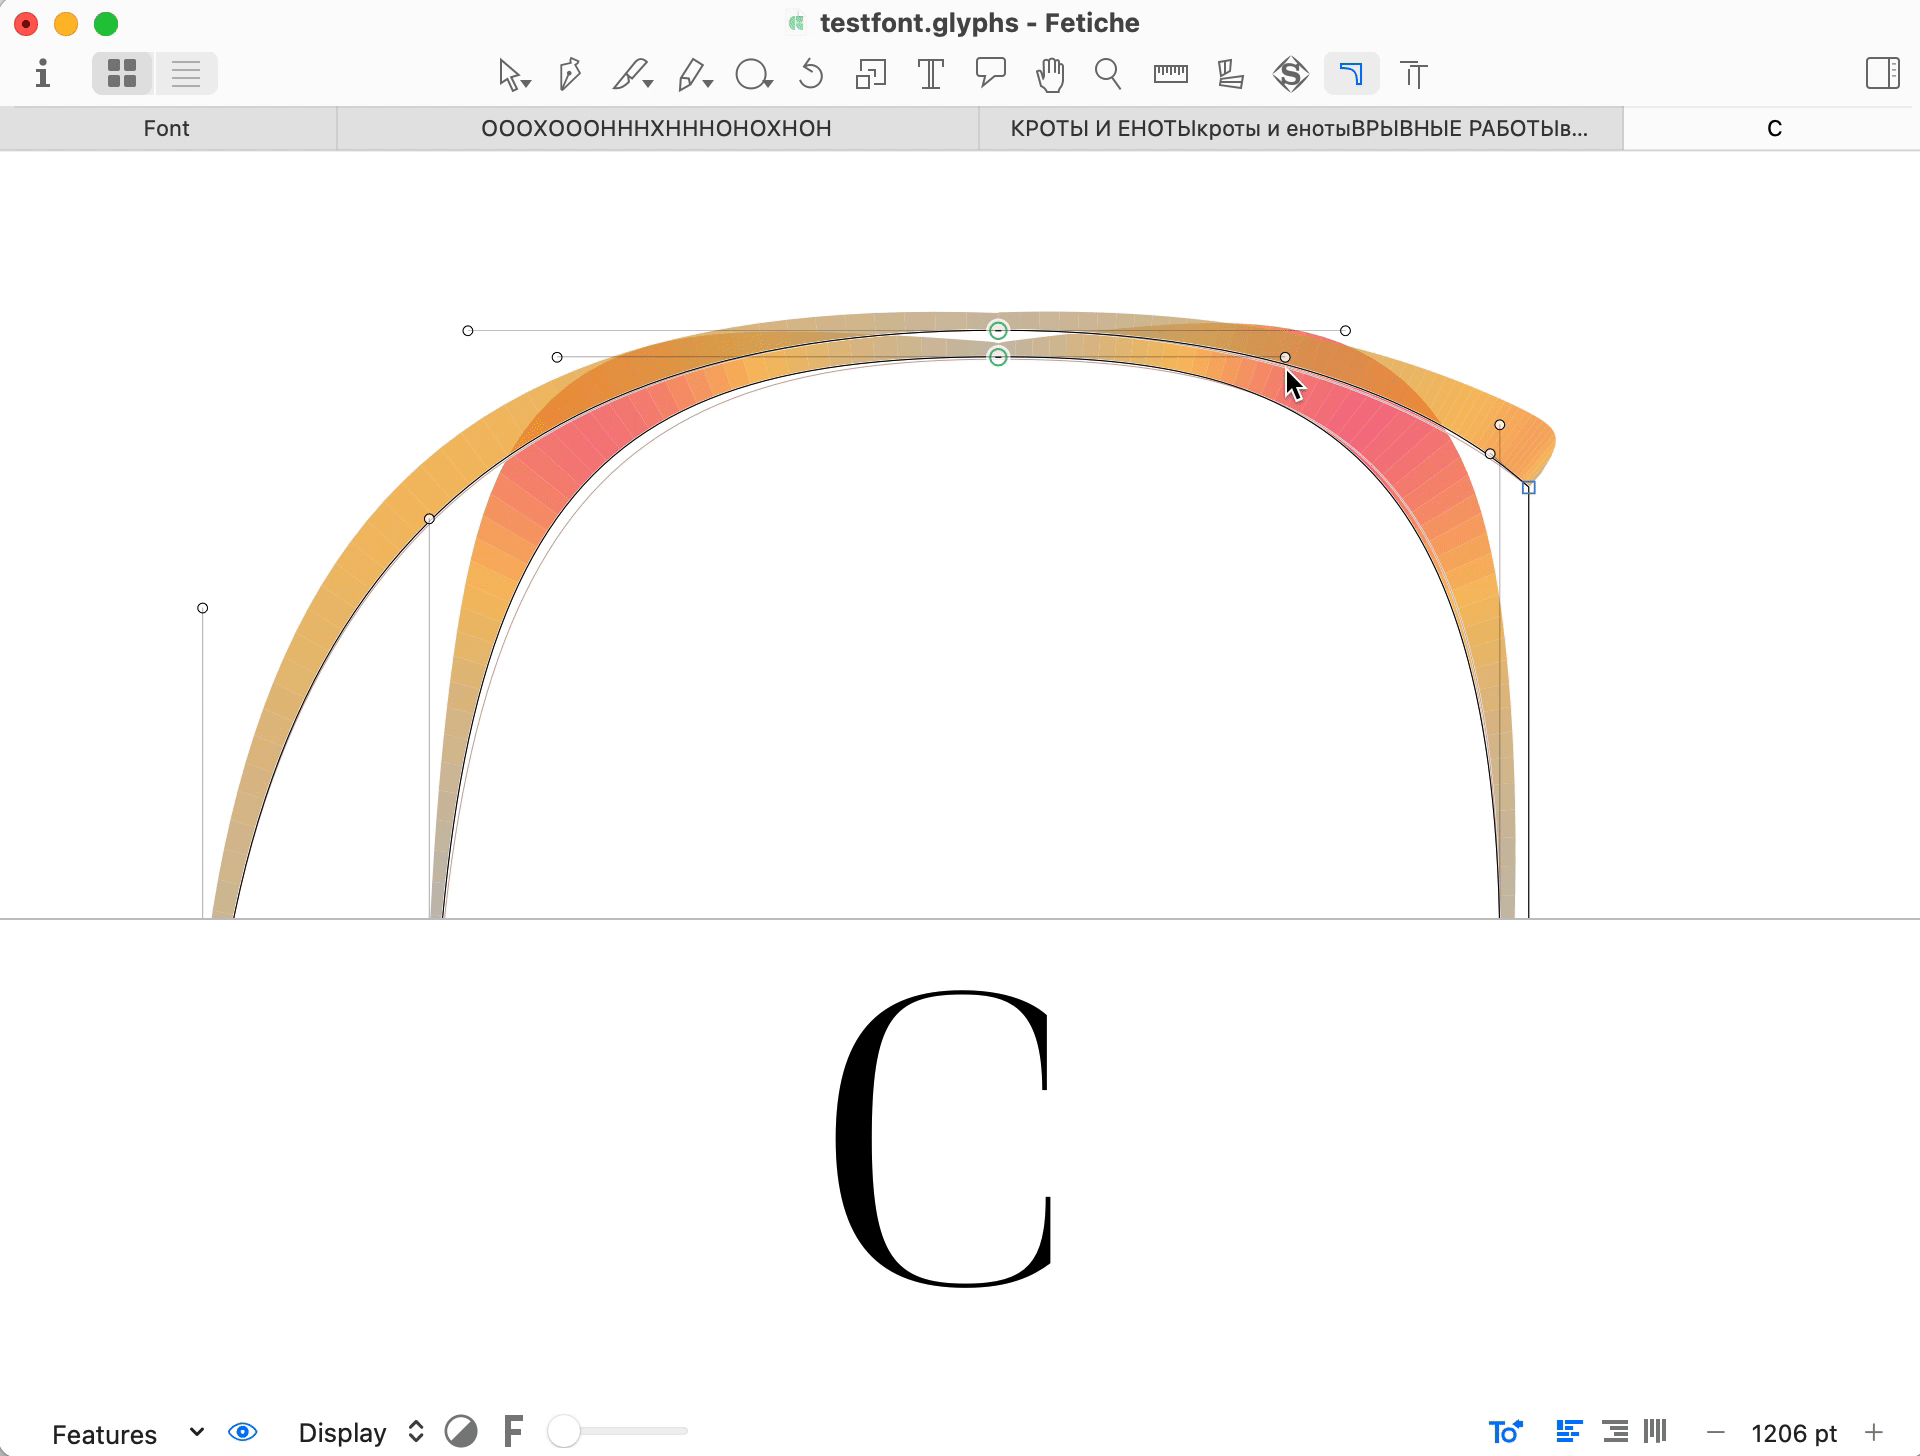The width and height of the screenshot is (1920, 1456).
Task: Open the Font tab
Action: point(167,127)
